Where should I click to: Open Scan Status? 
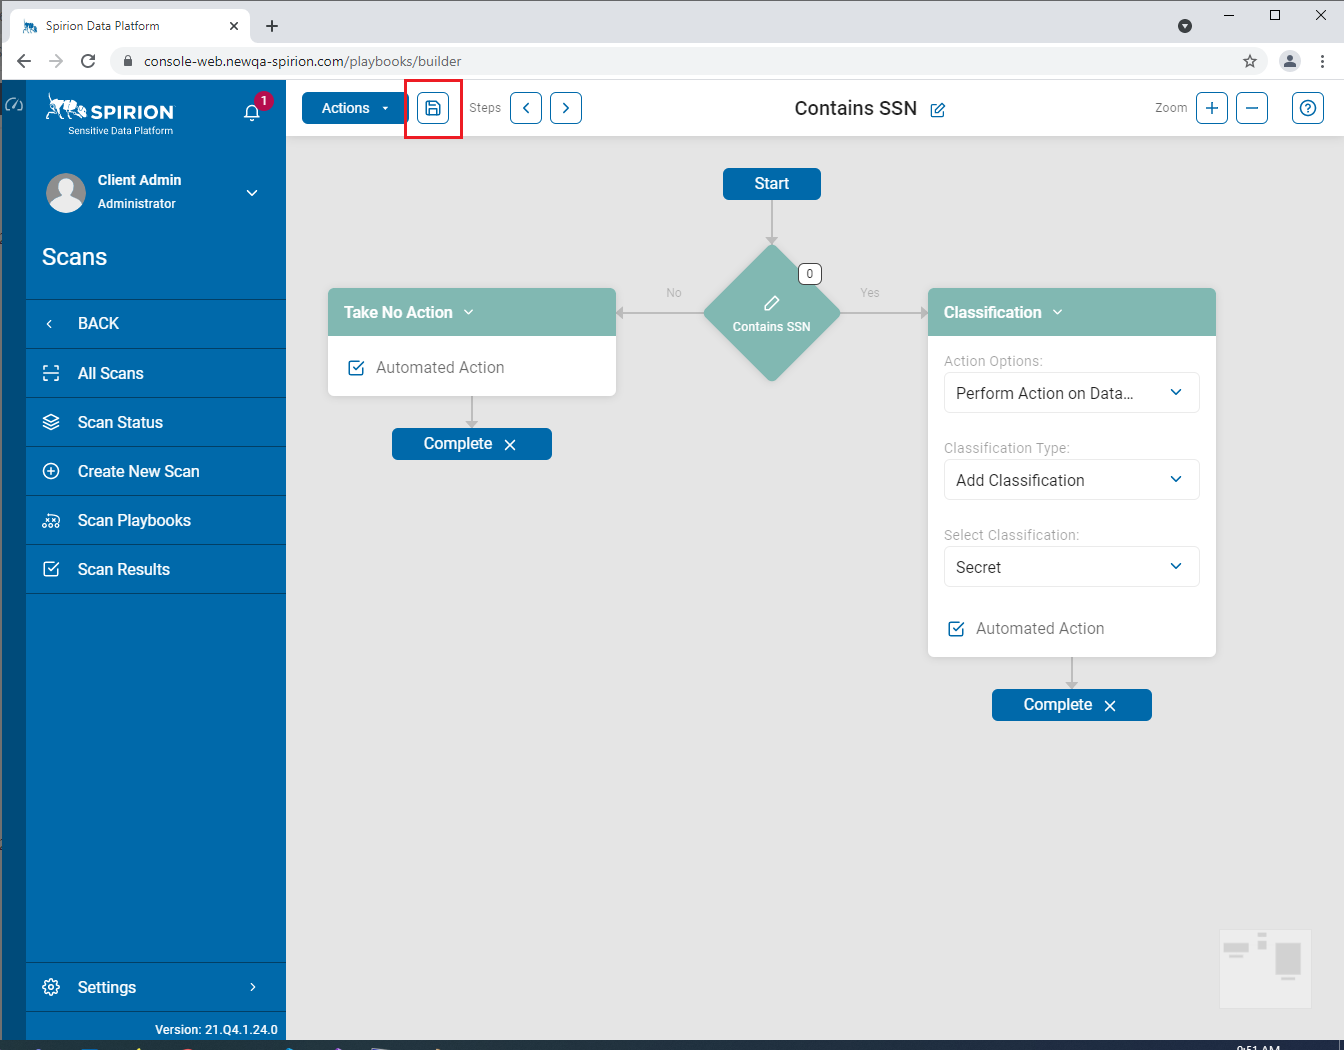point(156,422)
